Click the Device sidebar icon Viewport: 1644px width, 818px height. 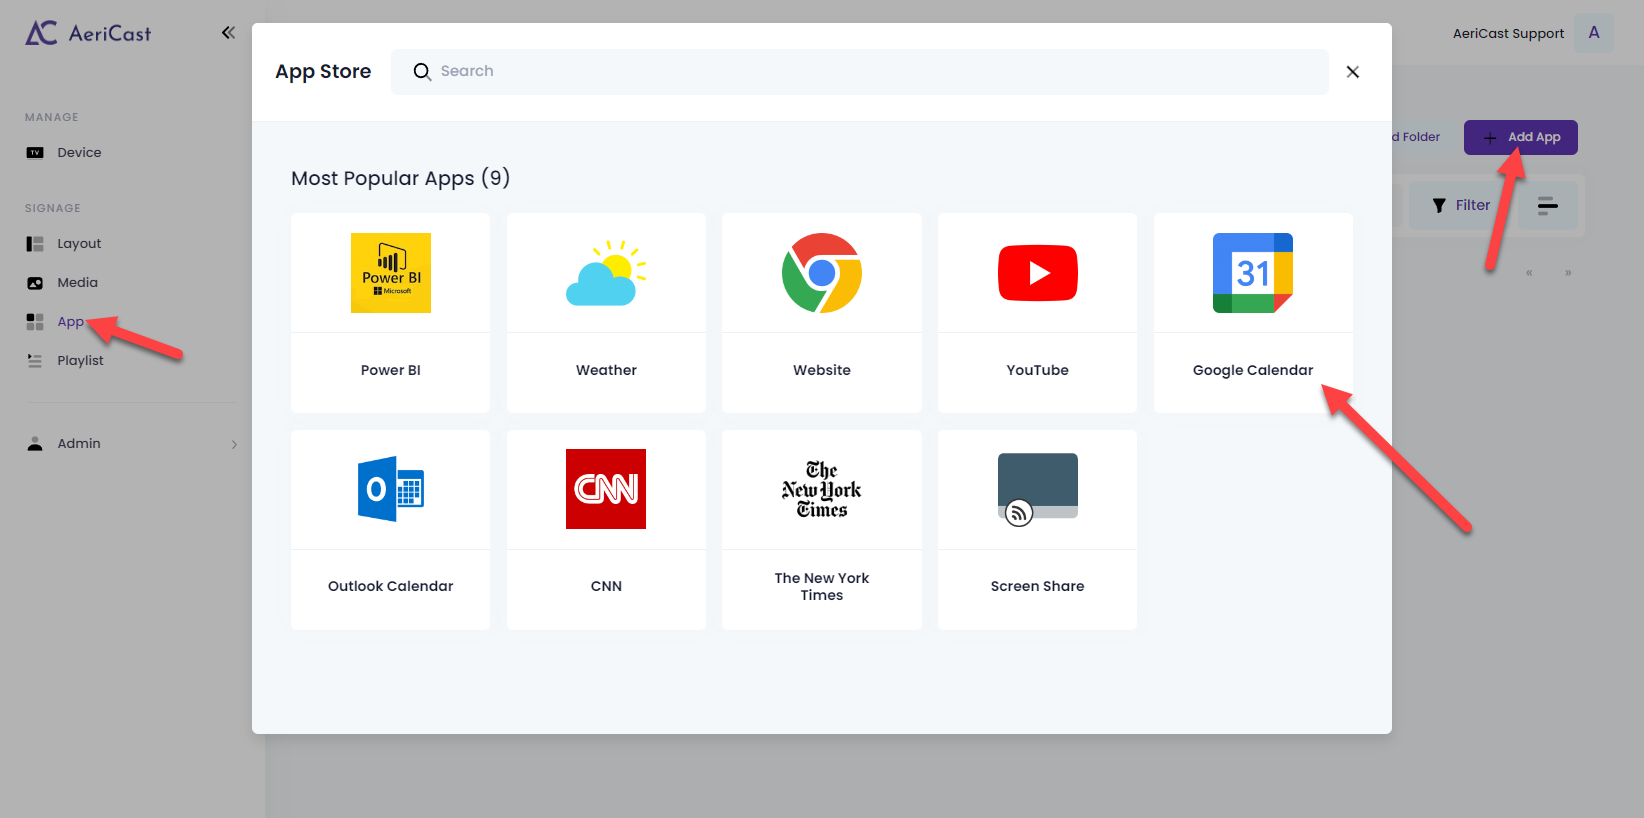pyautogui.click(x=35, y=153)
